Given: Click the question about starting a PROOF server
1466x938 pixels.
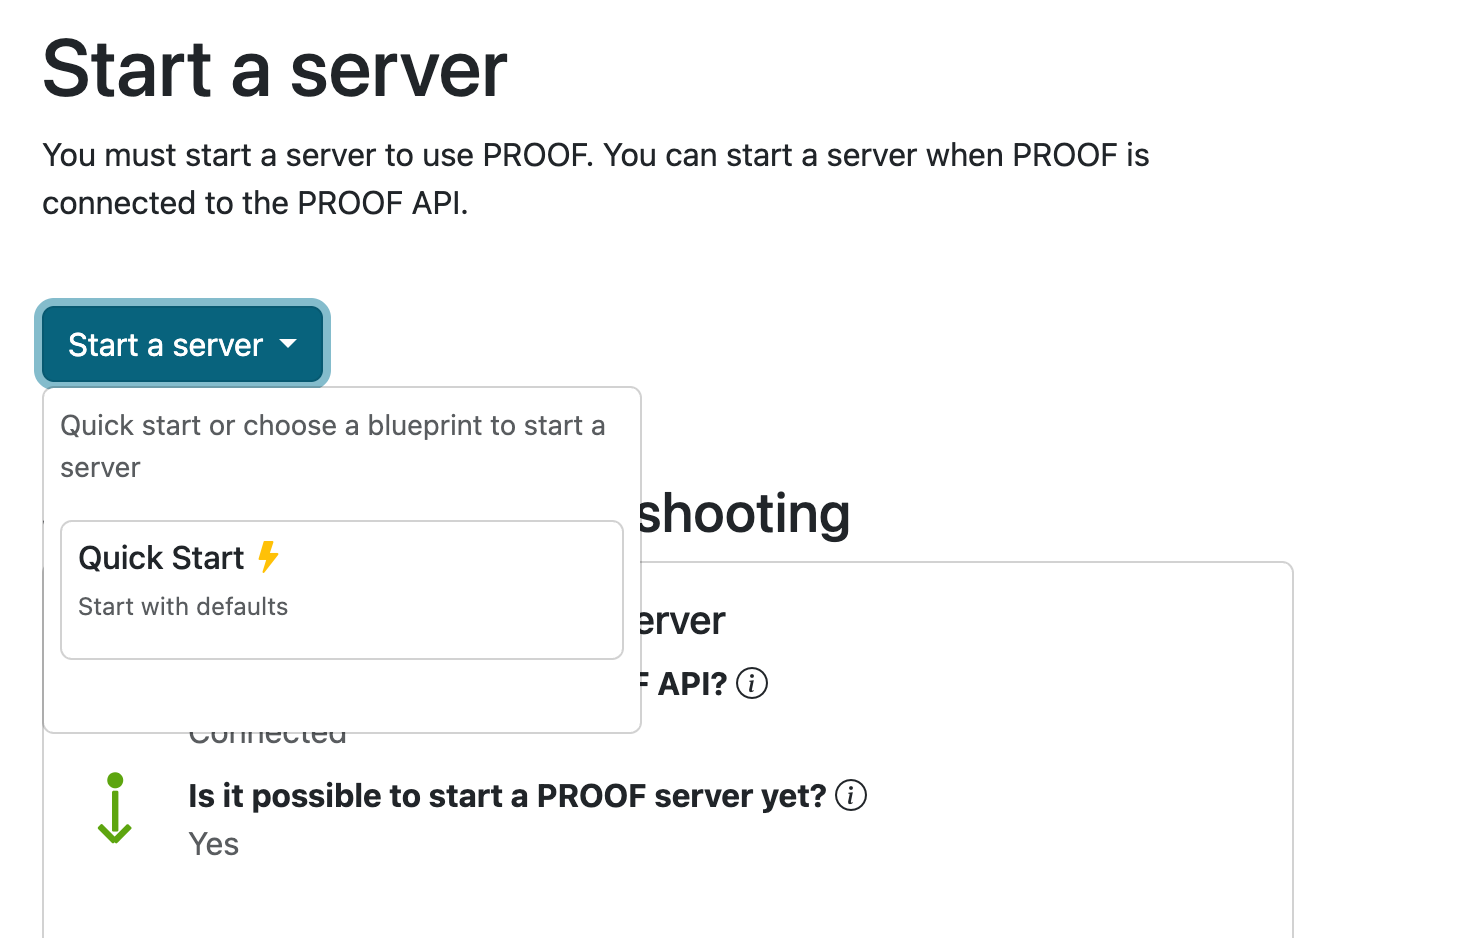Looking at the screenshot, I should (506, 796).
